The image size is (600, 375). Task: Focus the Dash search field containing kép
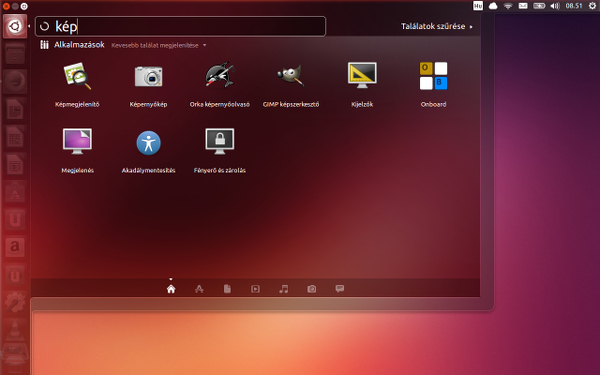tap(180, 26)
